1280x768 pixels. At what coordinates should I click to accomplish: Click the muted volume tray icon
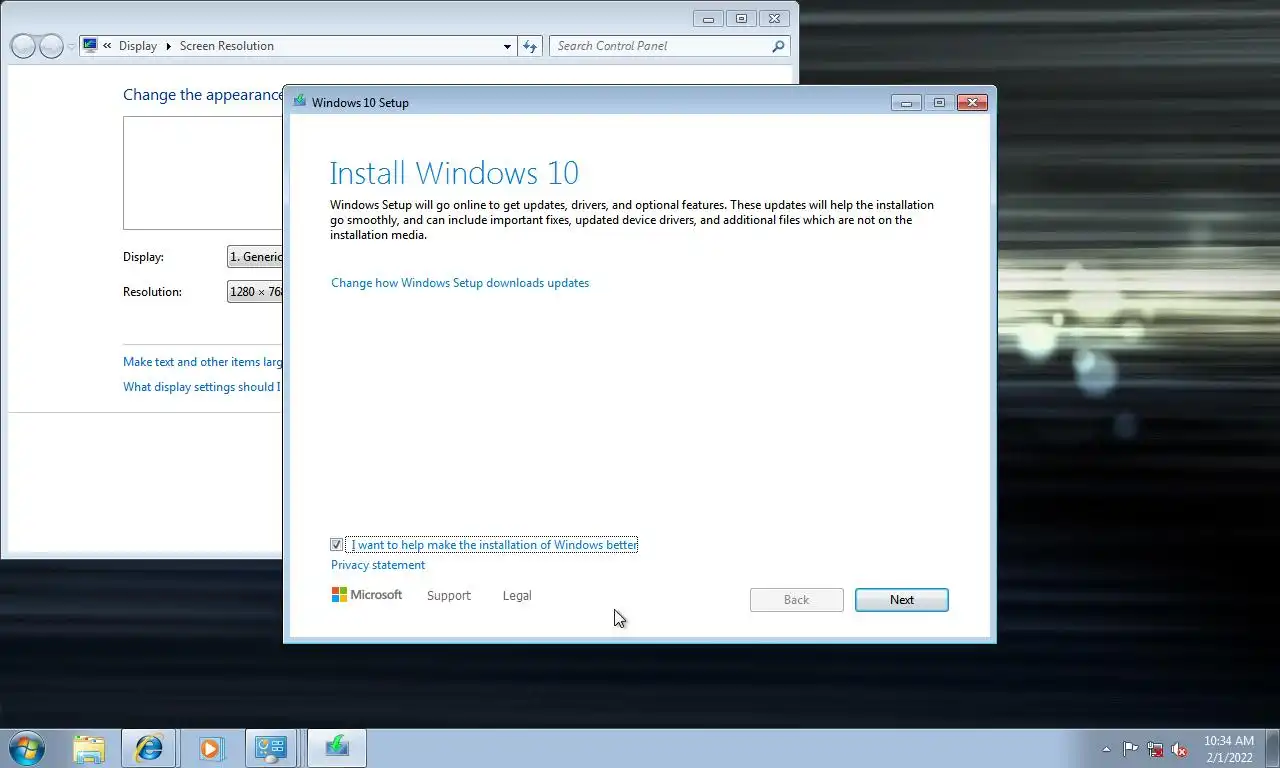pyautogui.click(x=1179, y=749)
